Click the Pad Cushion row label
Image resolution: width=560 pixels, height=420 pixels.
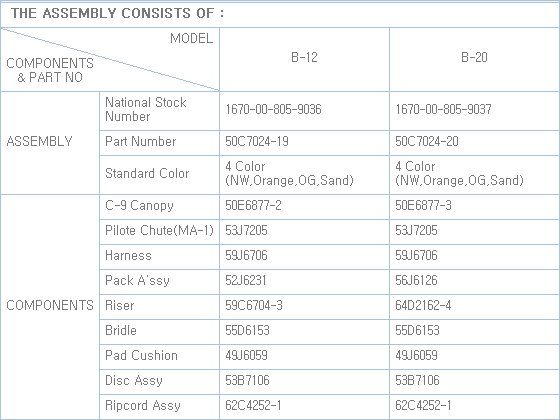[x=141, y=356]
